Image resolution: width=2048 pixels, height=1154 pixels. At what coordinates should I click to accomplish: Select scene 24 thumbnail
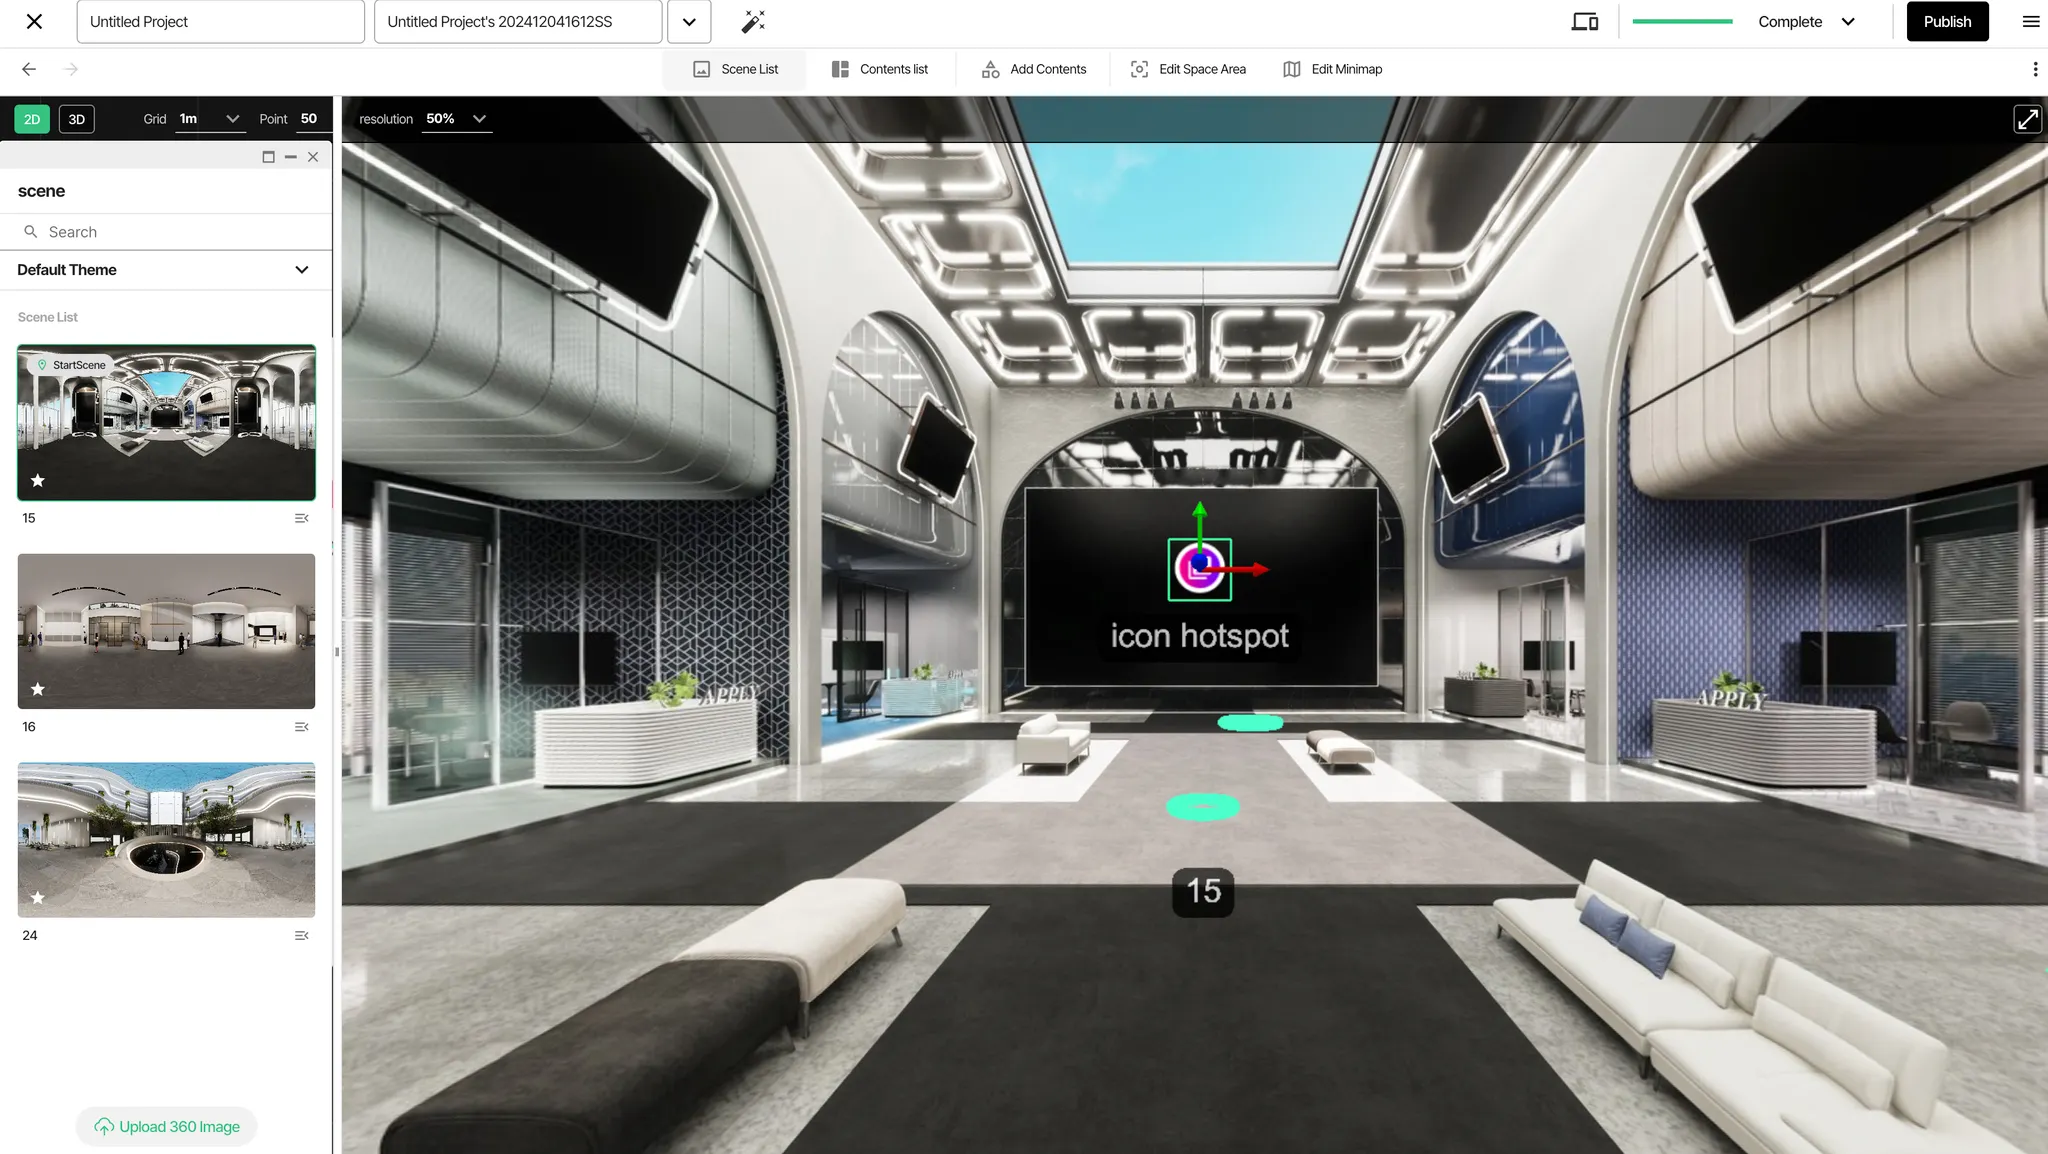pyautogui.click(x=166, y=840)
